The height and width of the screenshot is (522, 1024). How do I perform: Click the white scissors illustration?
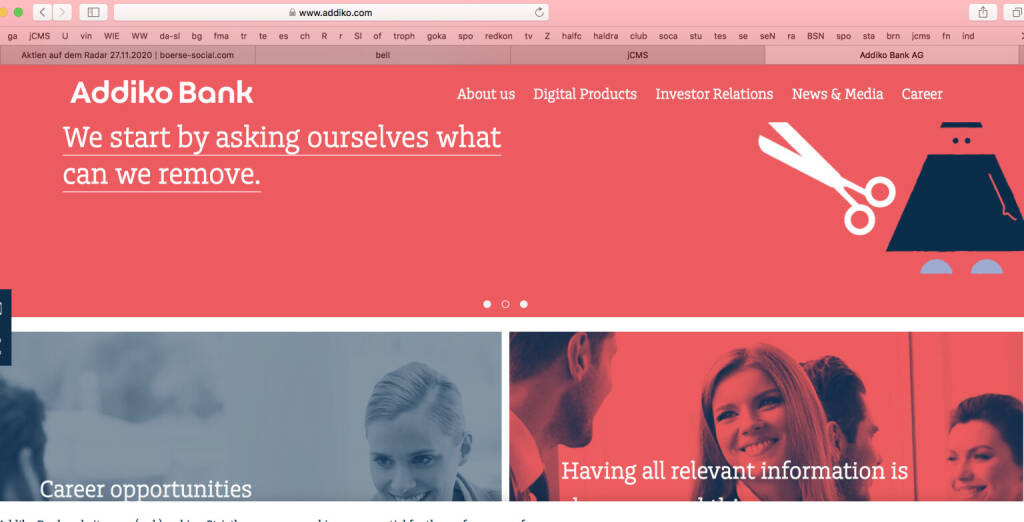coord(826,178)
